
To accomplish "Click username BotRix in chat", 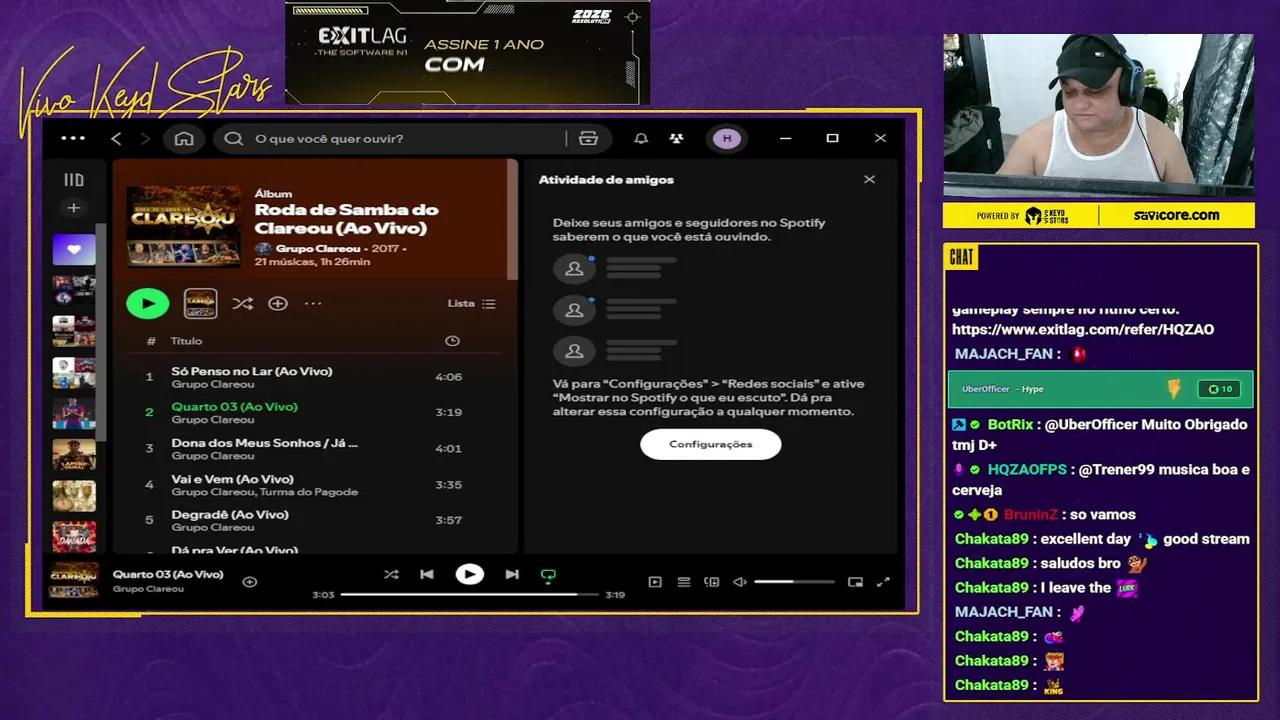I will tap(1010, 424).
